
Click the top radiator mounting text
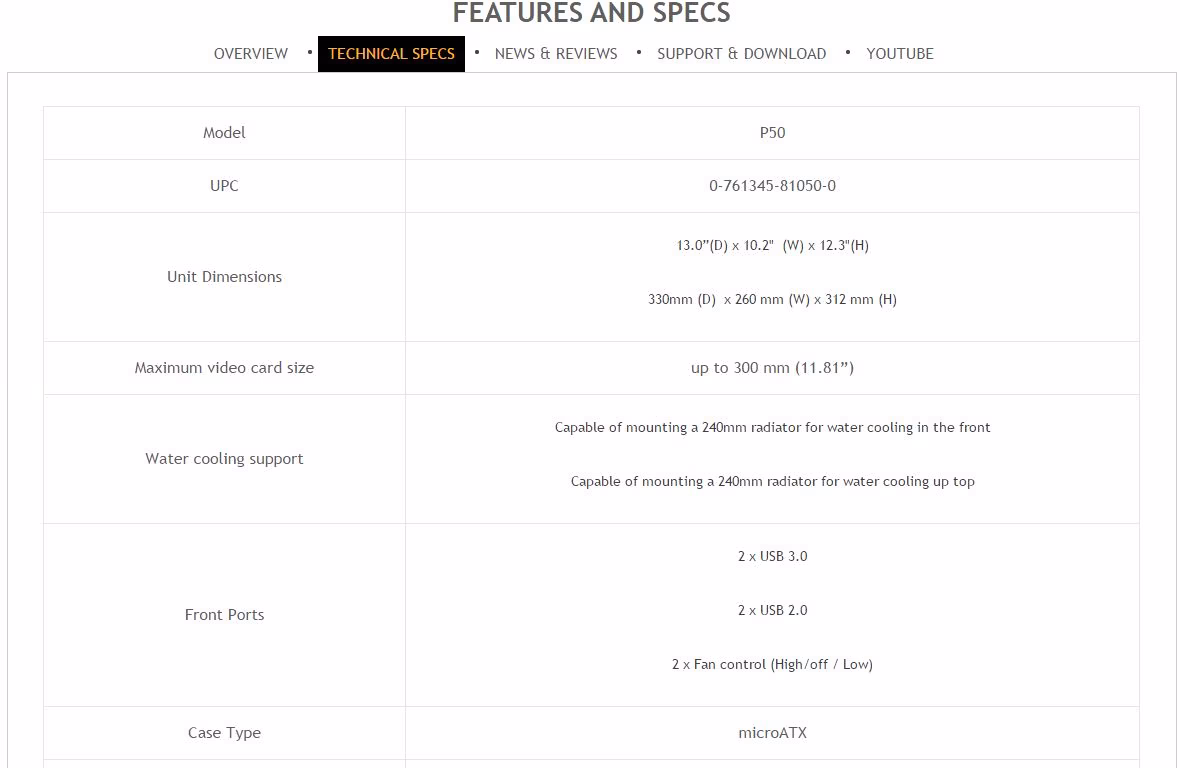point(772,481)
